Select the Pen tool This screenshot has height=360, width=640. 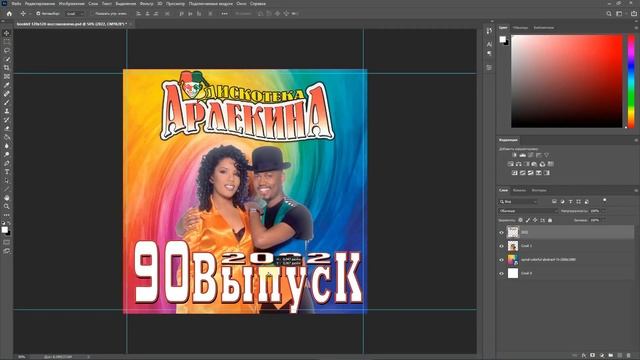click(x=7, y=163)
